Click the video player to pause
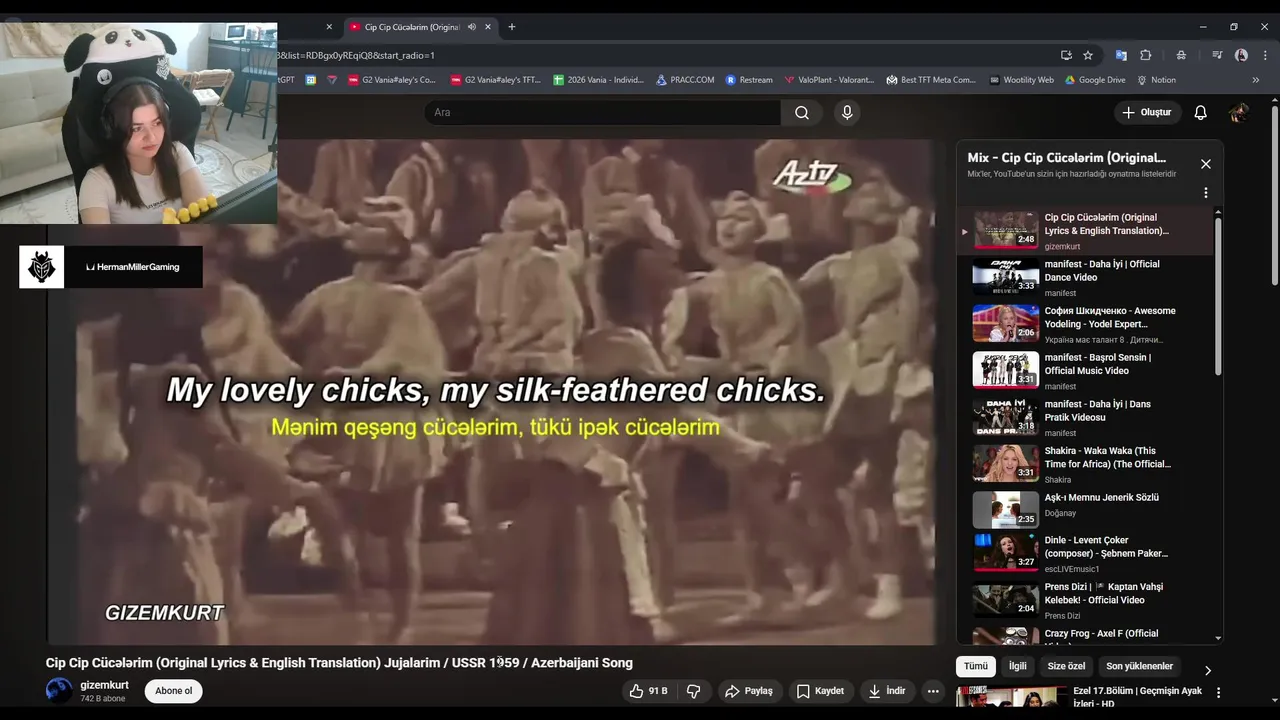The image size is (1280, 720). (495, 392)
